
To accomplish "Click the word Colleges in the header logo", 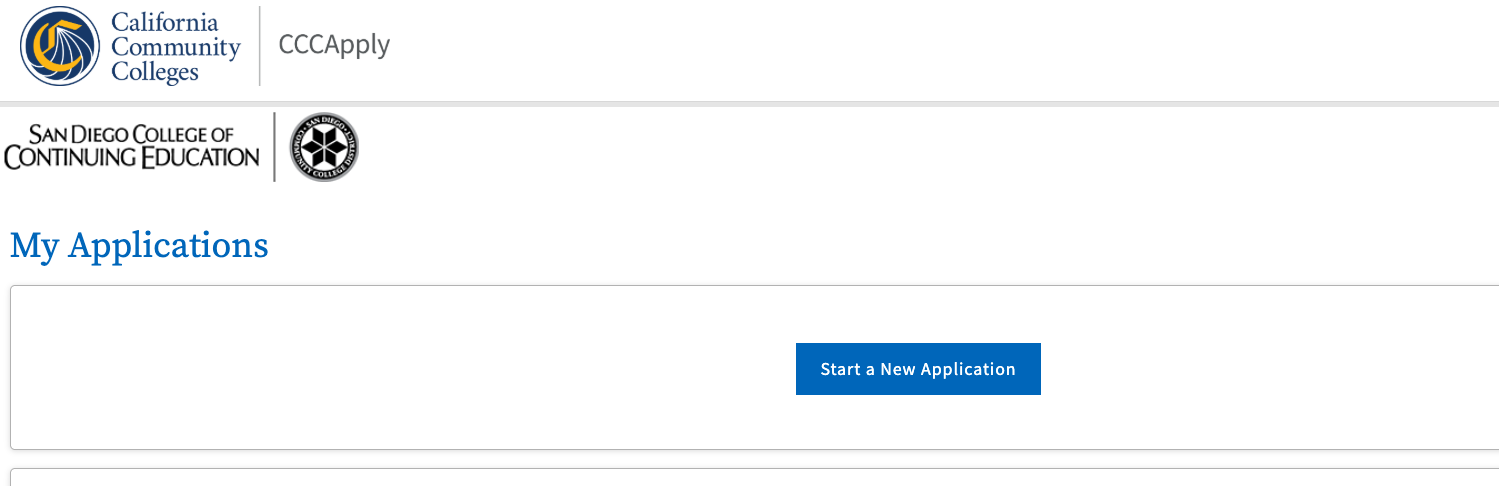I will click(x=155, y=72).
